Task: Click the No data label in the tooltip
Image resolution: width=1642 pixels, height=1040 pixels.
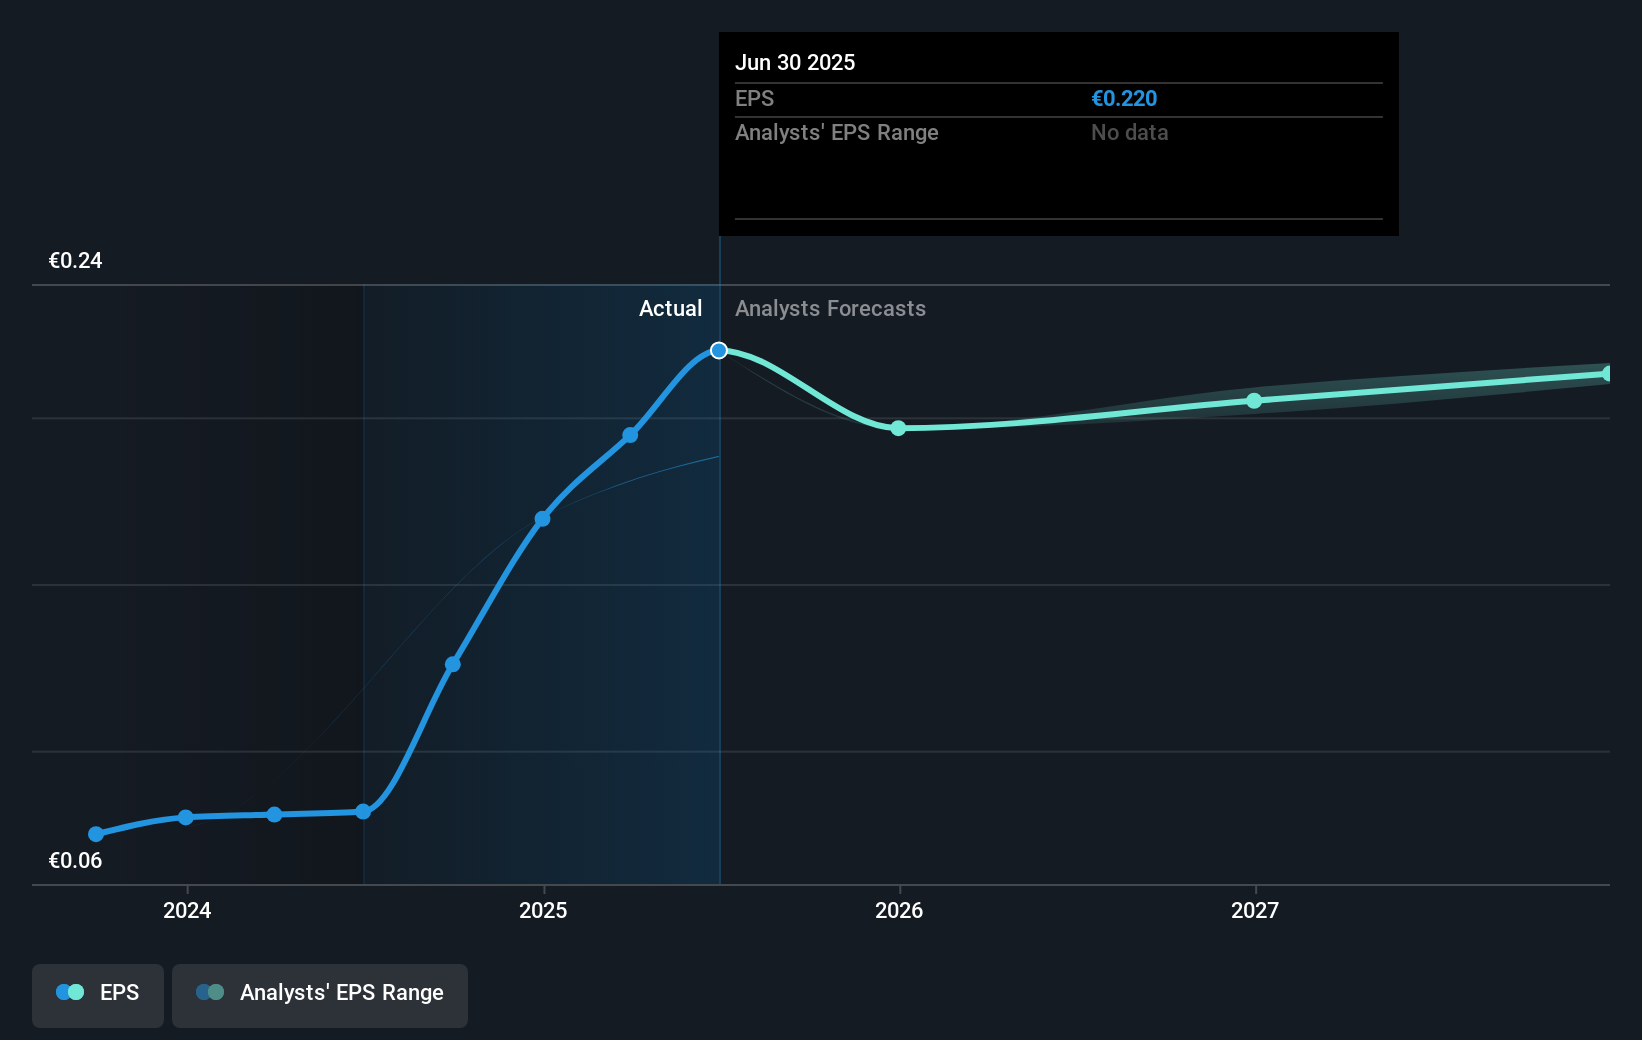Action: click(x=1130, y=132)
